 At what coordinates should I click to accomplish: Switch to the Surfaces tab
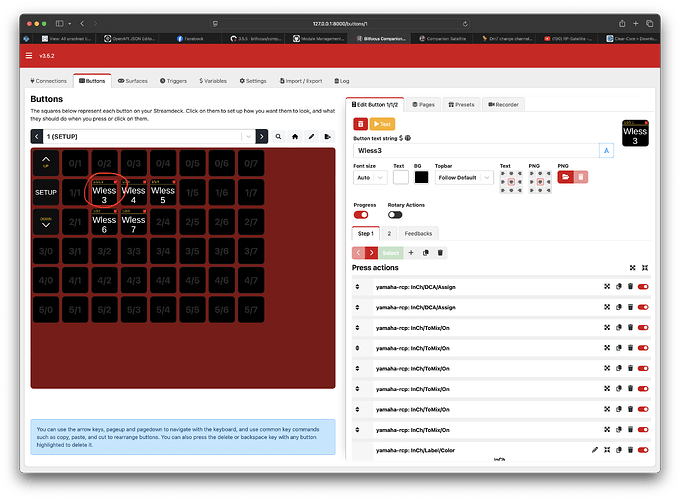click(x=132, y=81)
